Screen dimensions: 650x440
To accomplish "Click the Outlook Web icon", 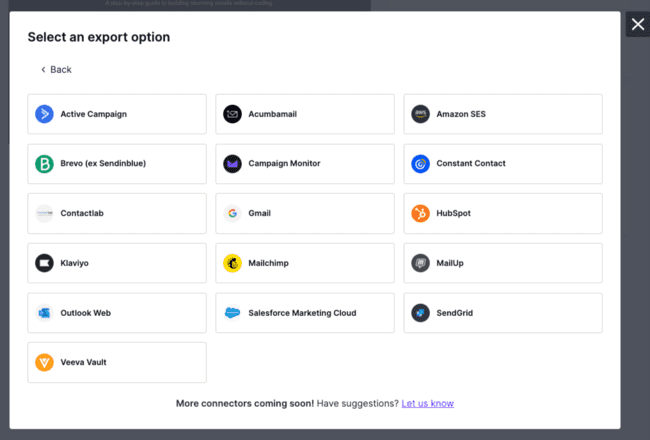I will 44,313.
